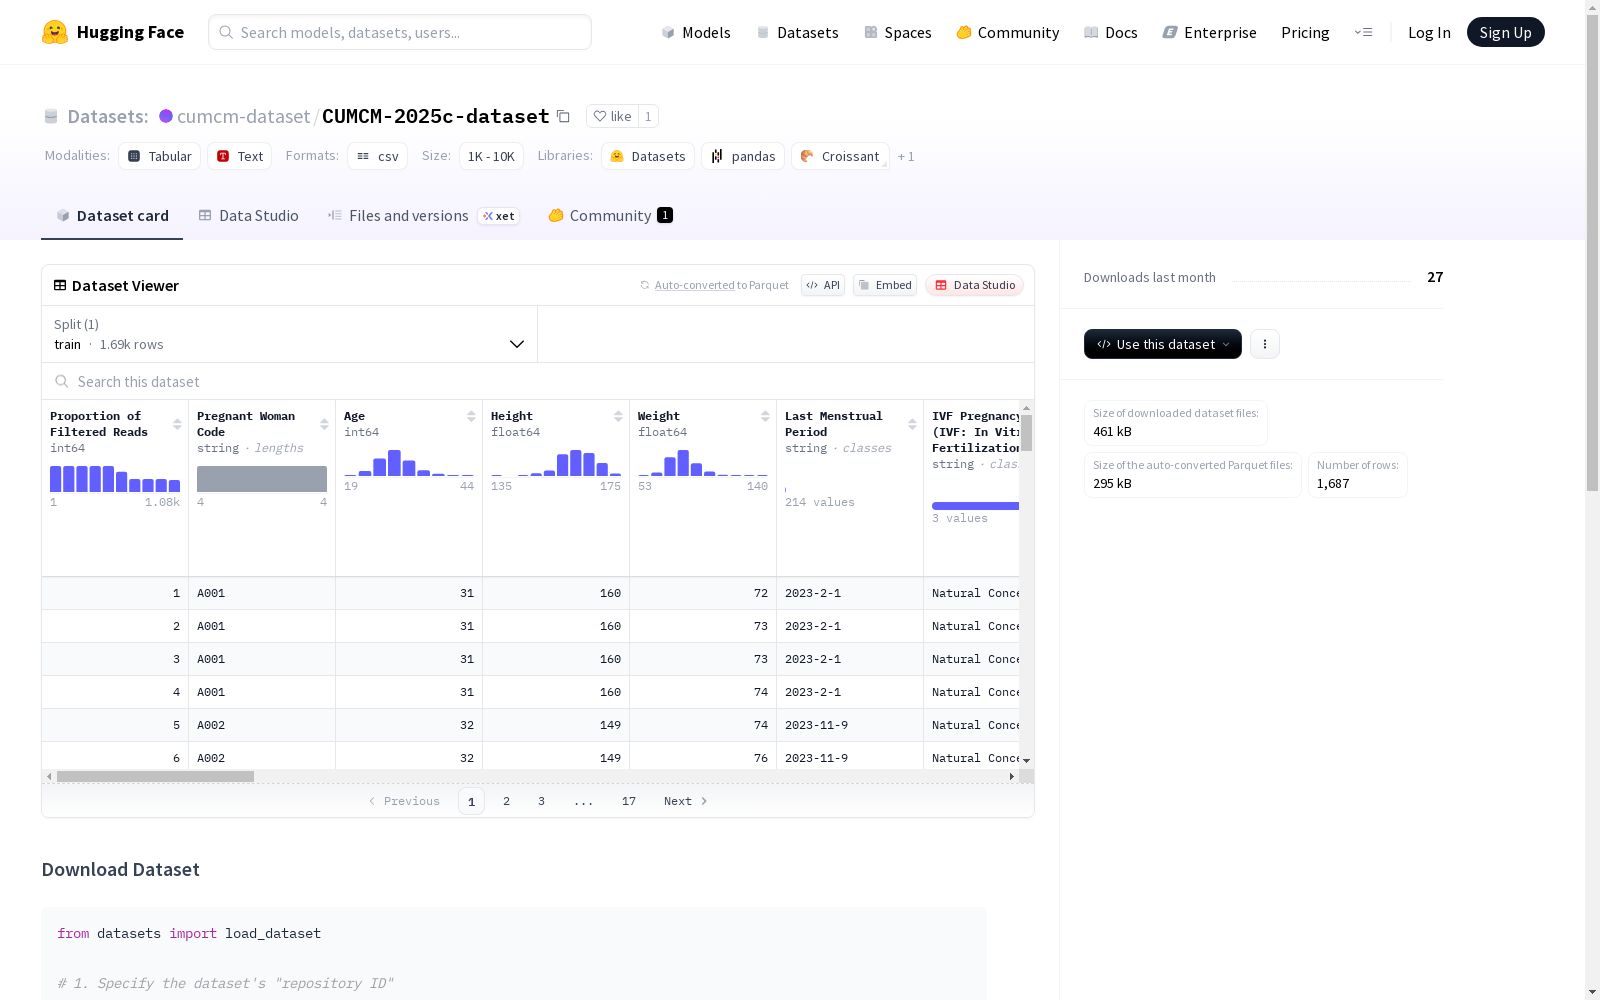
Task: Go to page 2 of the table
Action: pos(506,801)
